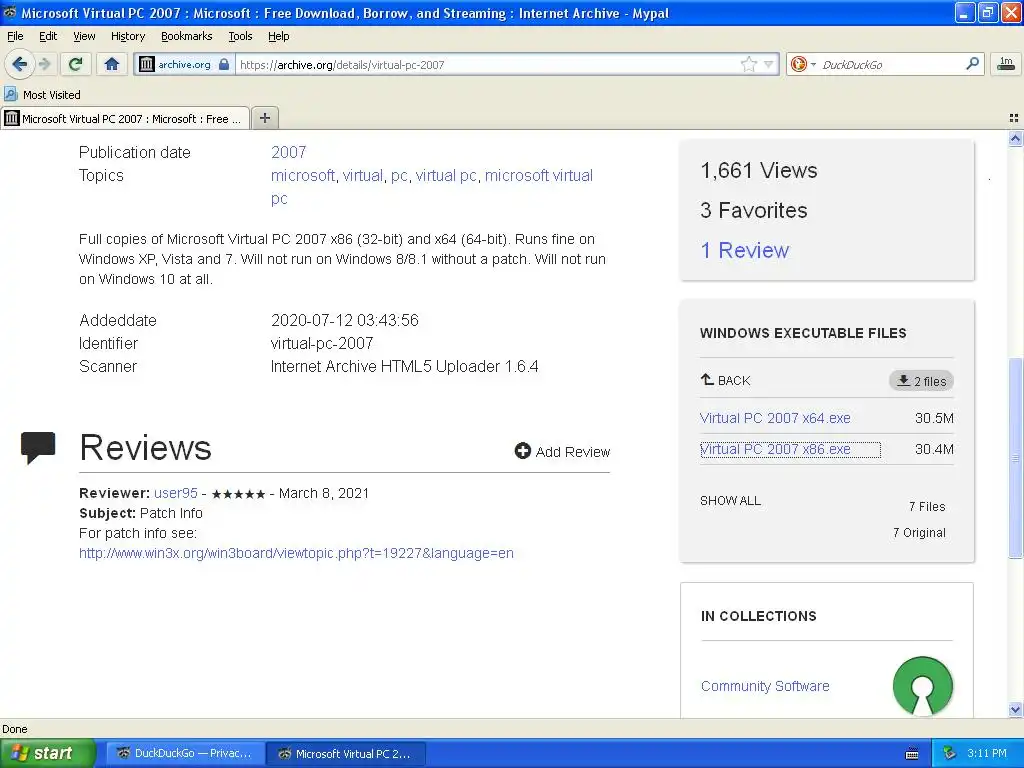Click the Forward arrow button
This screenshot has height=768, width=1024.
pyautogui.click(x=44, y=64)
